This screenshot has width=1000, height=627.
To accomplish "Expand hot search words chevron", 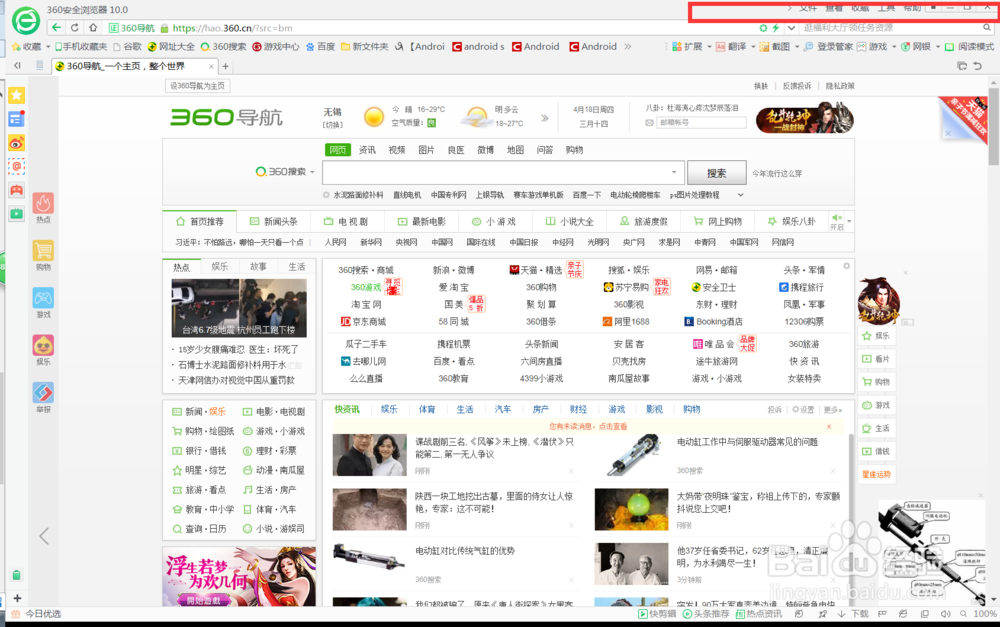I will tap(740, 195).
